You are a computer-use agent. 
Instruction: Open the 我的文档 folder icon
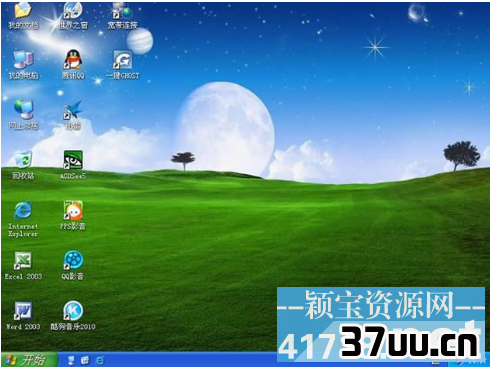coord(23,11)
